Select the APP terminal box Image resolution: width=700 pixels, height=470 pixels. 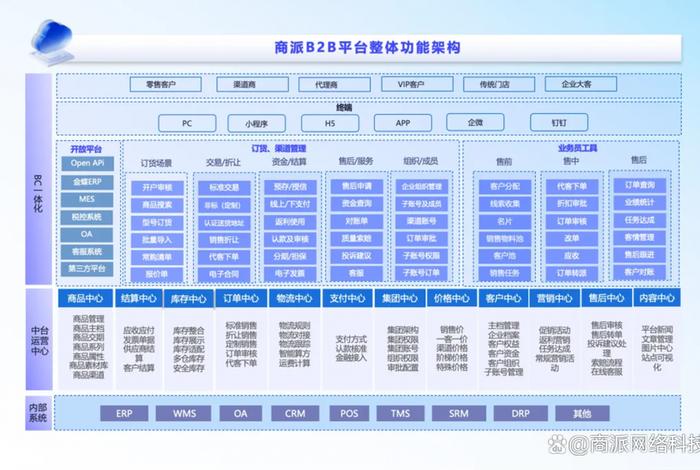pos(403,123)
